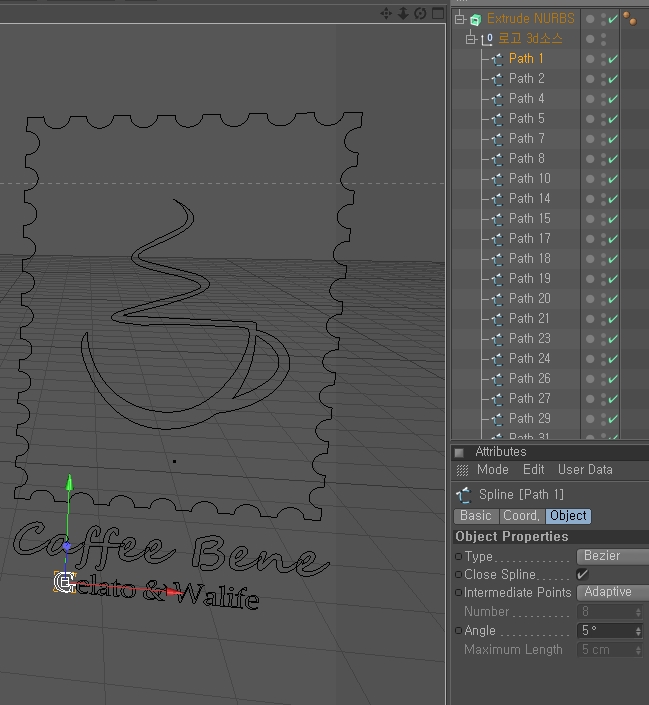The image size is (649, 705).
Task: Click the spline icon of Path 7
Action: coord(497,139)
